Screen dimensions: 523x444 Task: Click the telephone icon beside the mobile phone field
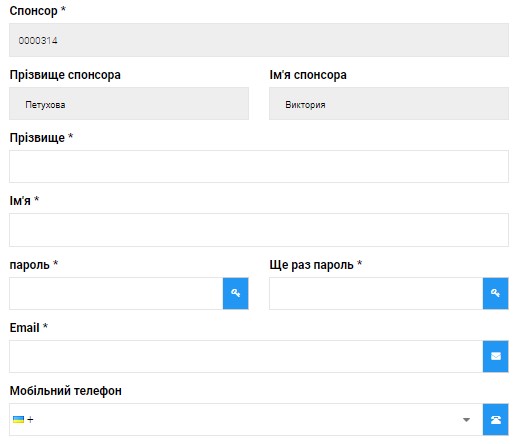point(495,419)
